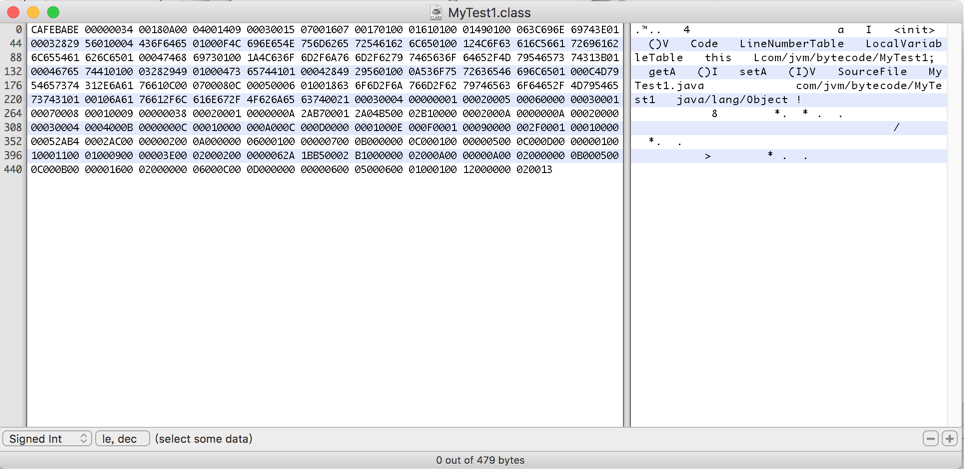Click line offset 88 in the gutter

point(17,58)
